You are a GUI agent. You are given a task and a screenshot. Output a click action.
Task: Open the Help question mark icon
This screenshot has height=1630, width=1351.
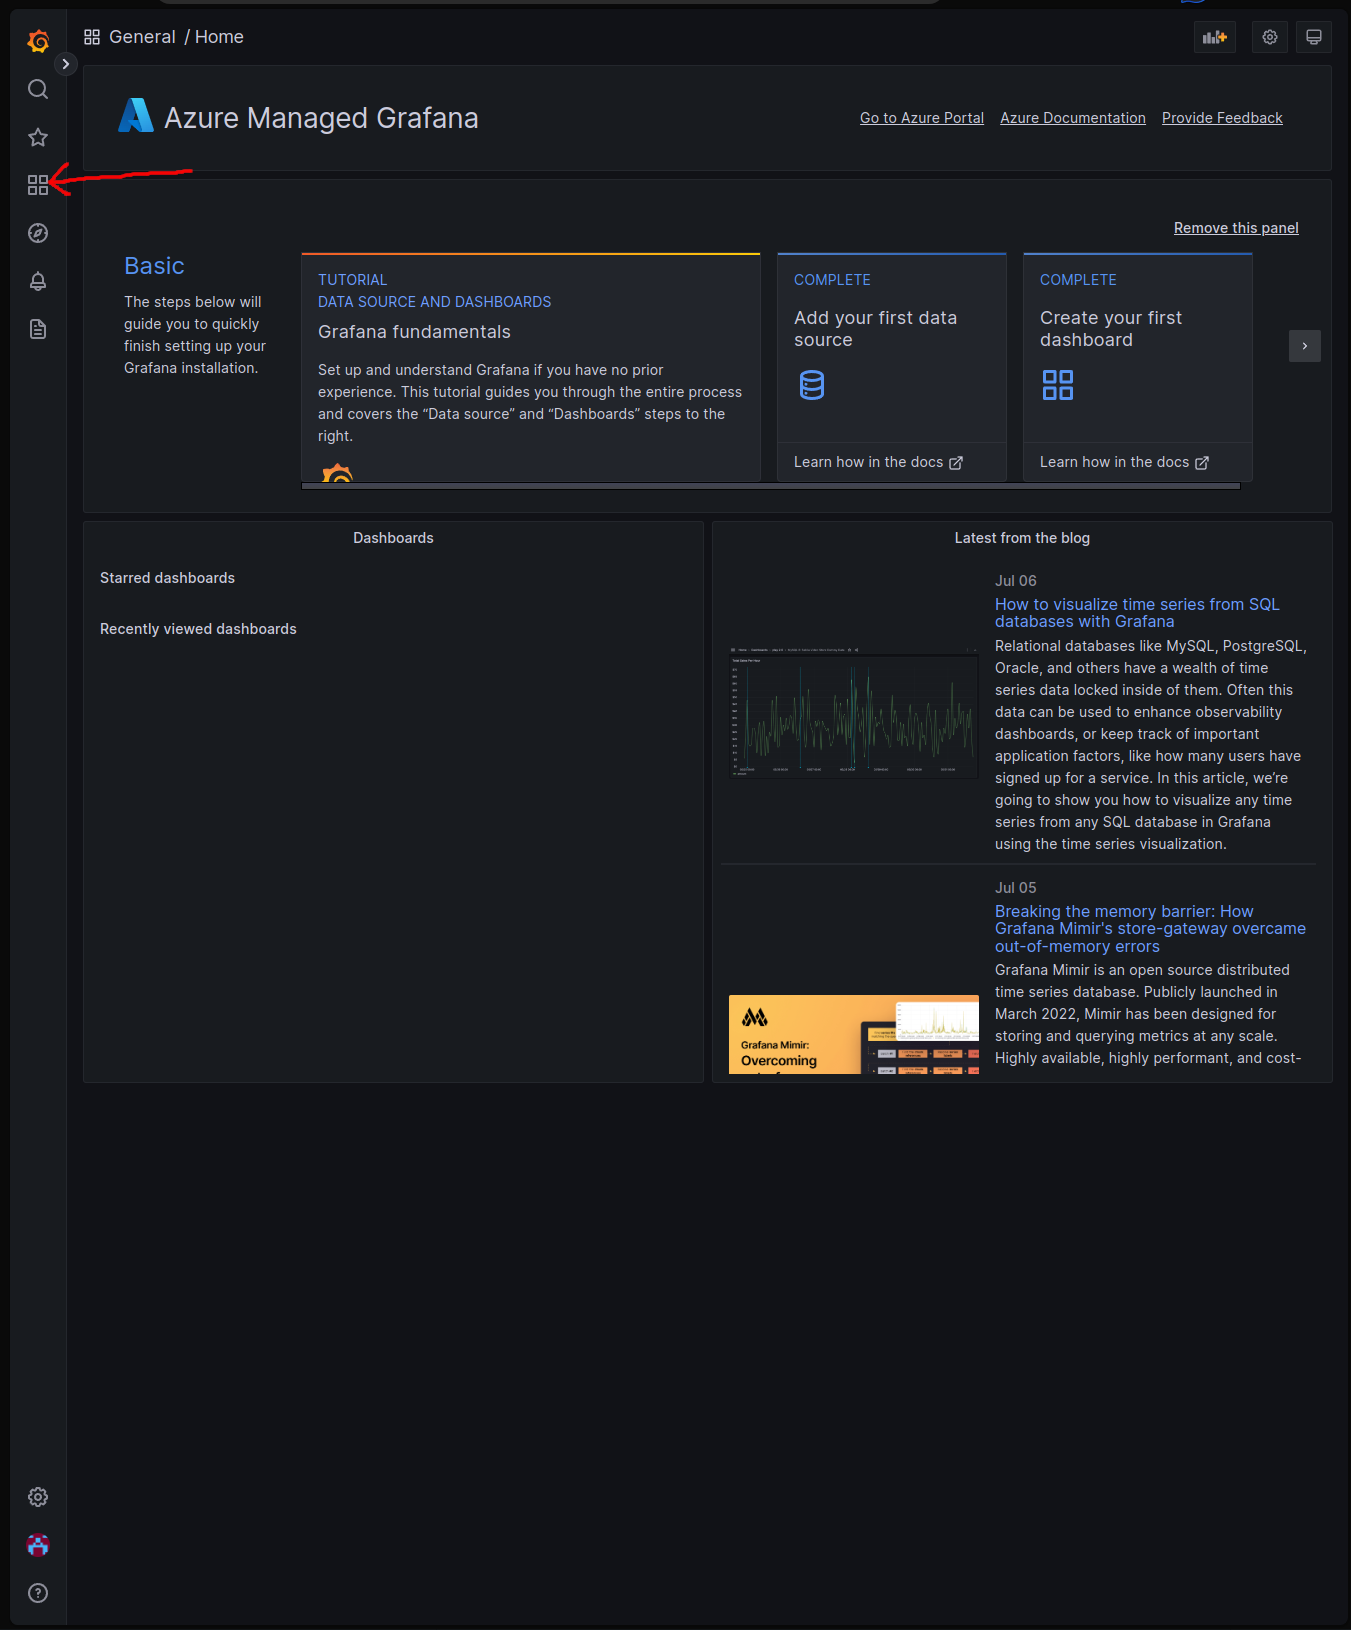coord(38,1593)
